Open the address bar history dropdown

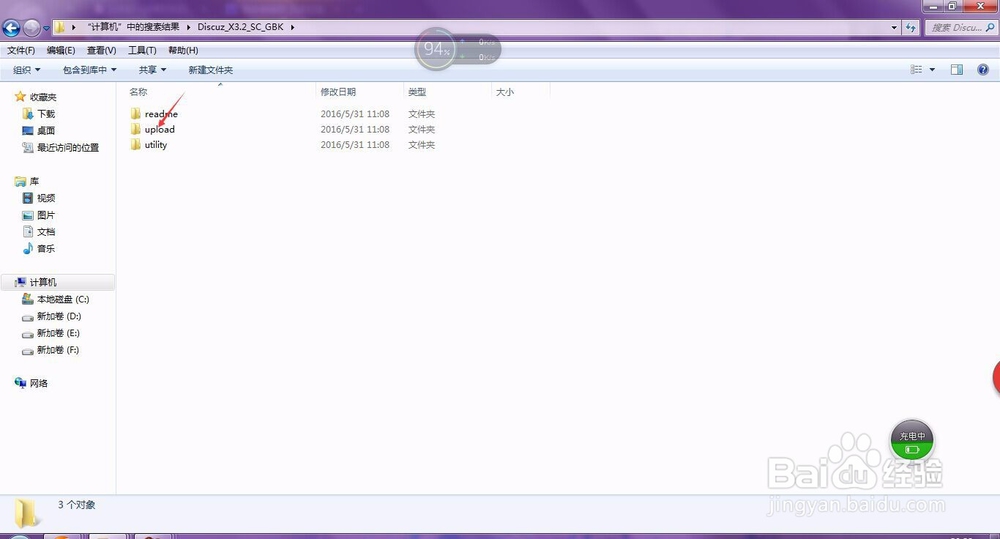point(893,27)
